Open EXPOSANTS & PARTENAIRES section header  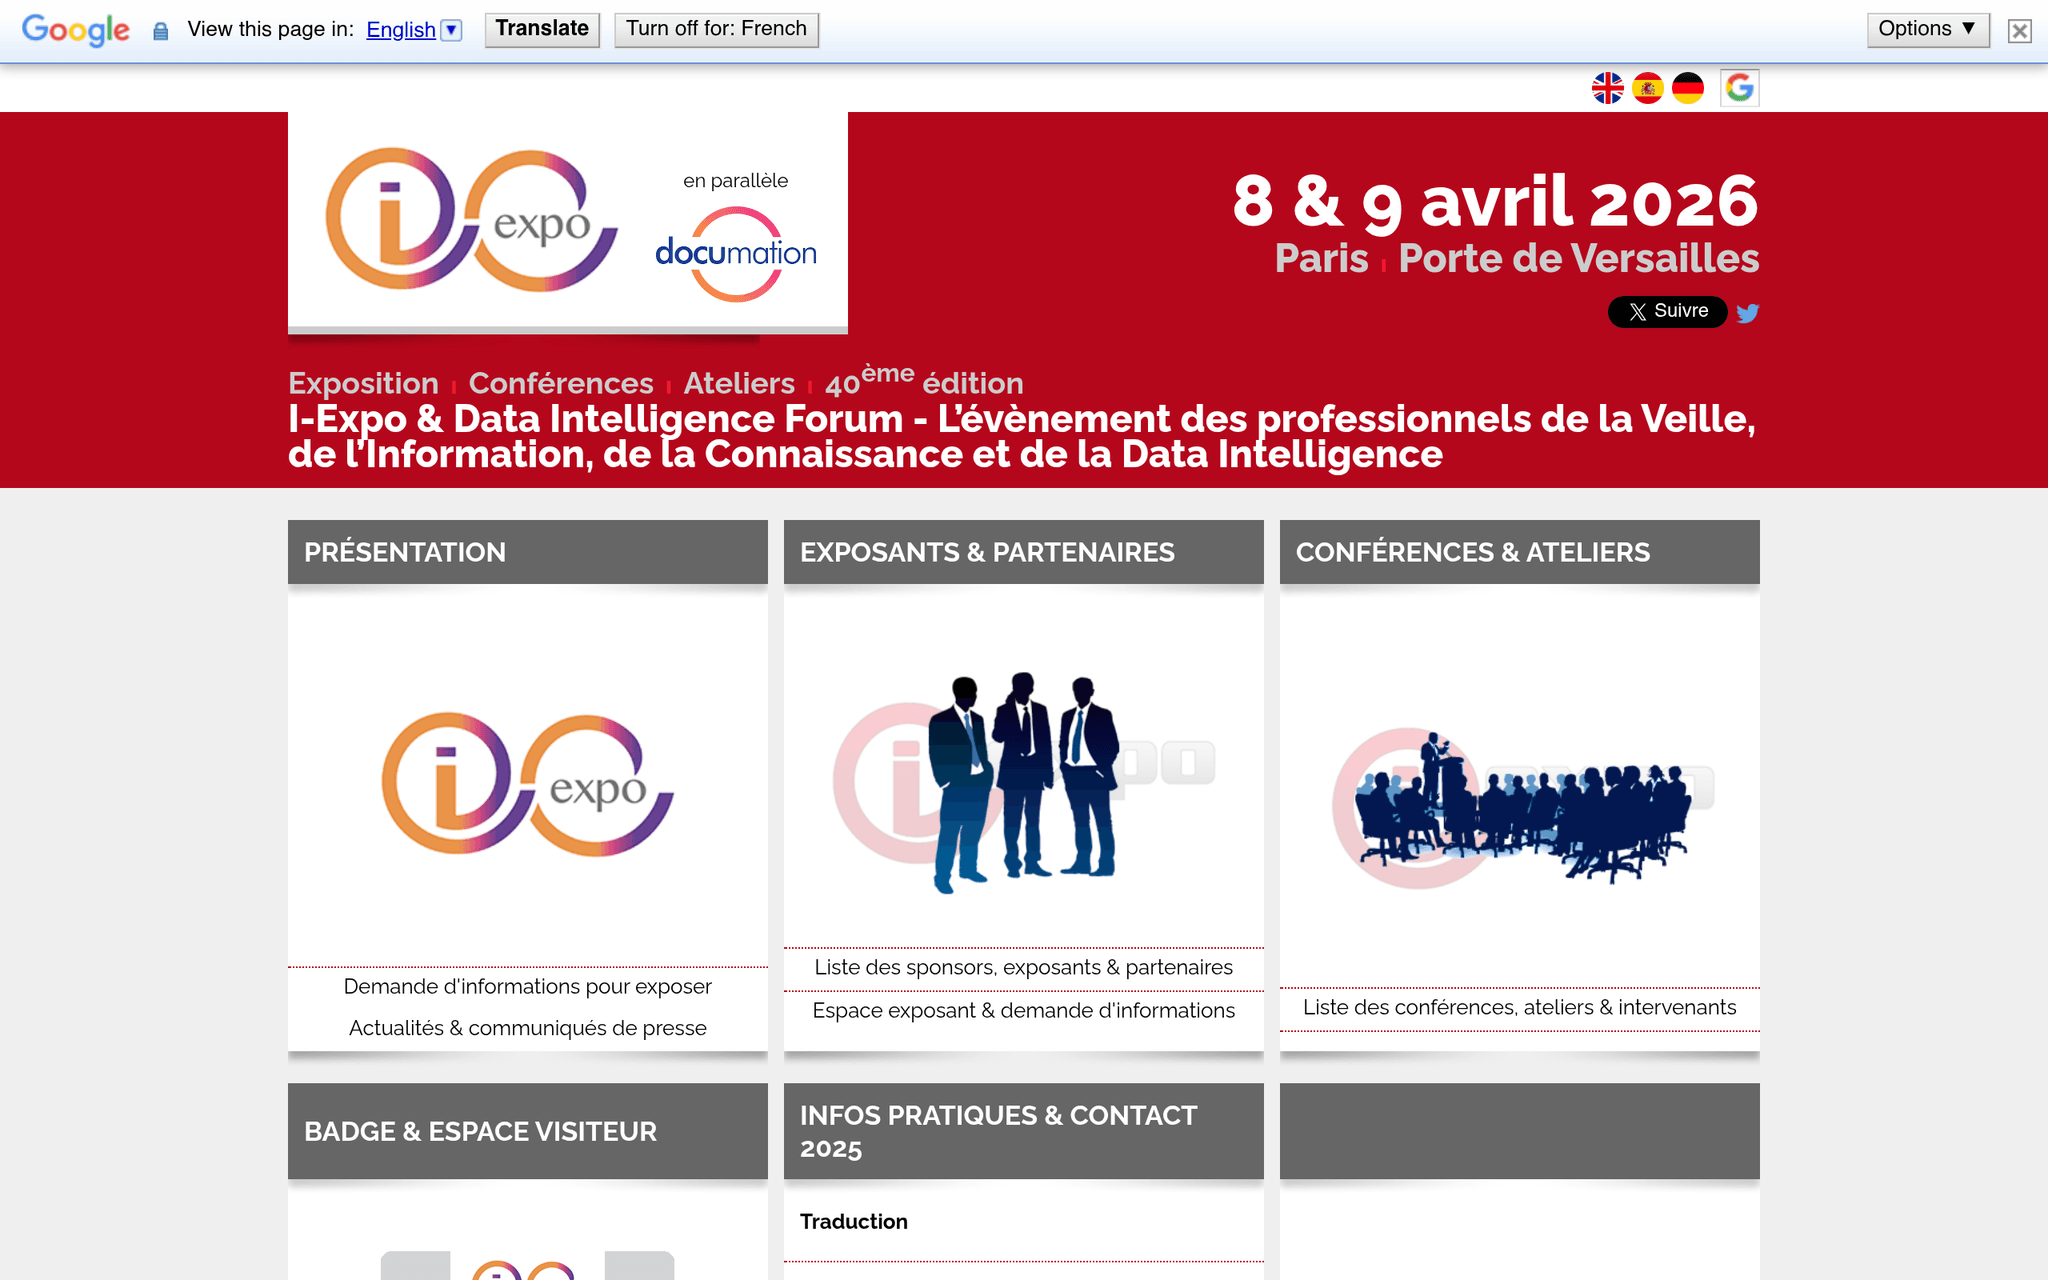tap(1024, 552)
